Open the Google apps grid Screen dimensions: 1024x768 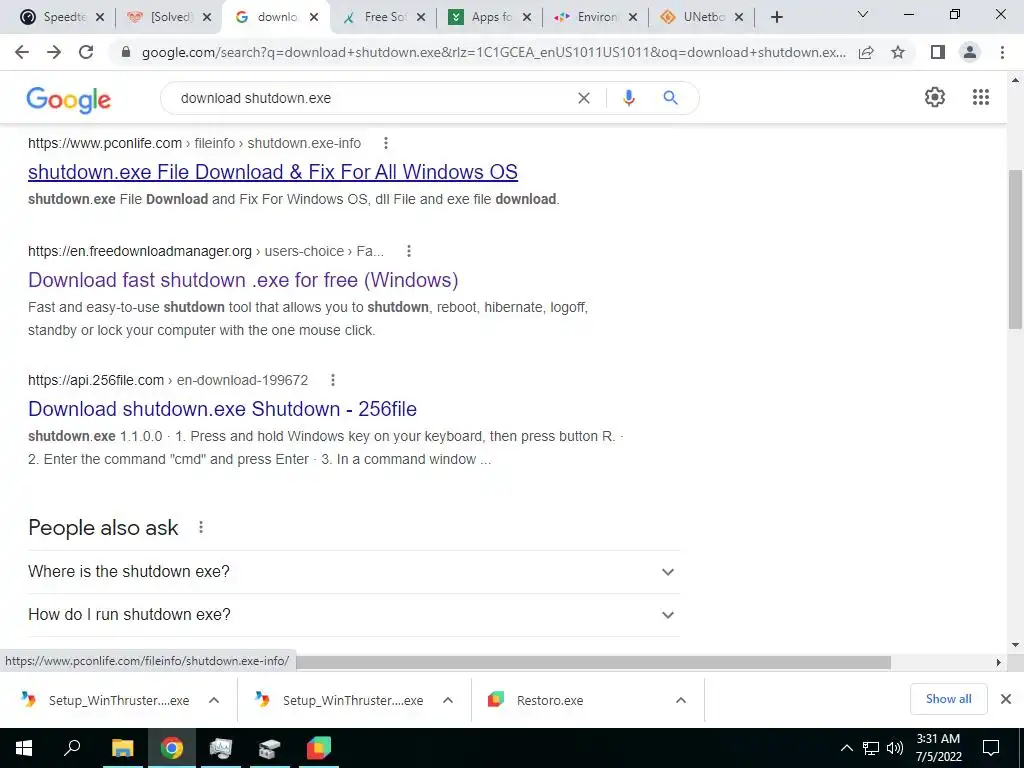pos(981,97)
